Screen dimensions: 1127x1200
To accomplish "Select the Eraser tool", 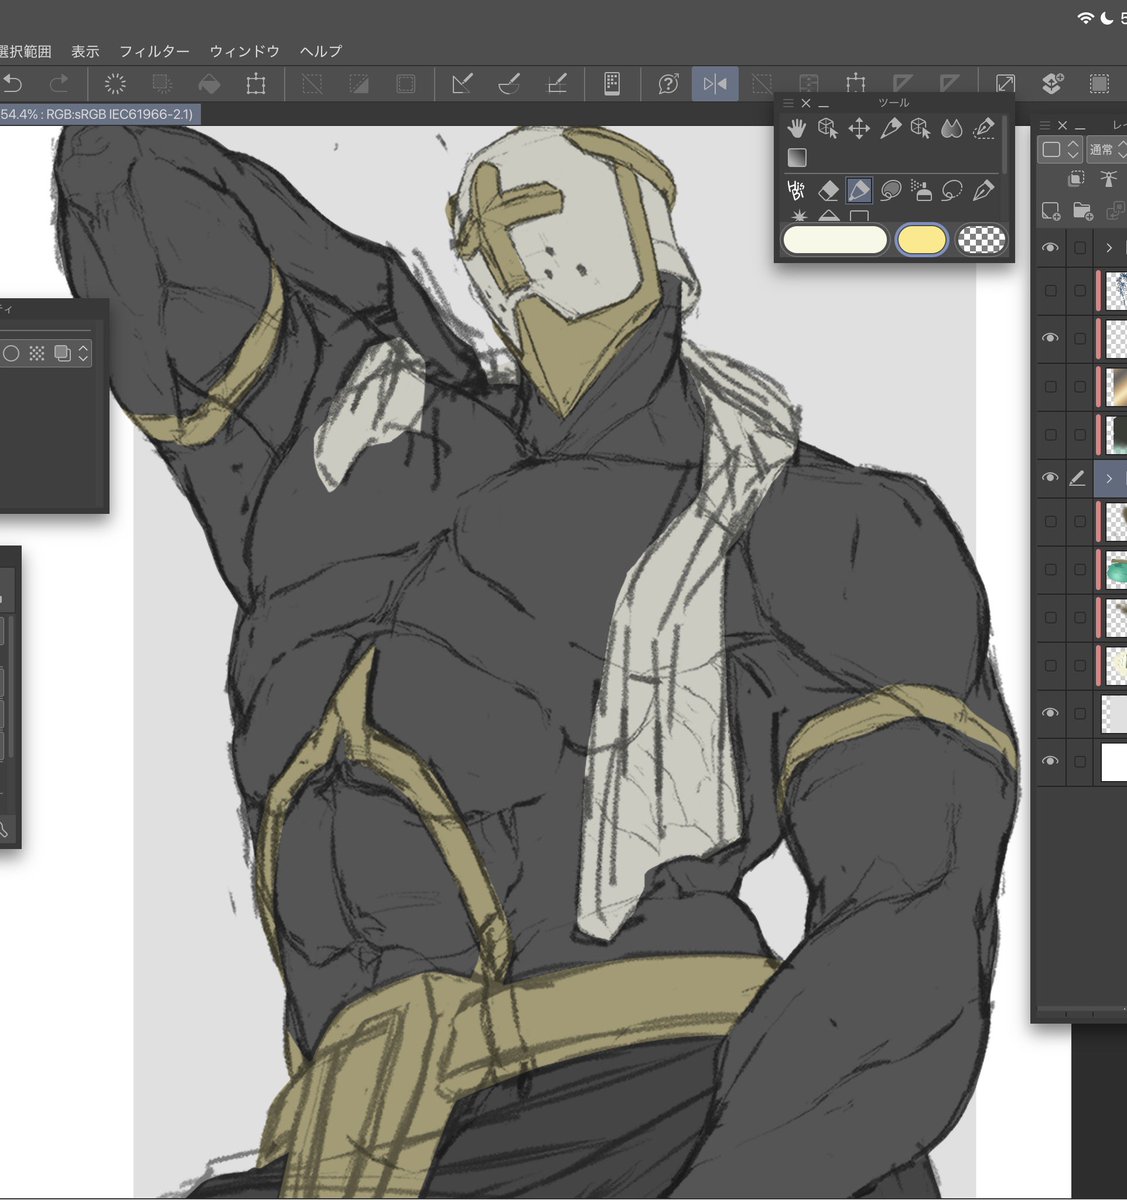I will click(828, 190).
